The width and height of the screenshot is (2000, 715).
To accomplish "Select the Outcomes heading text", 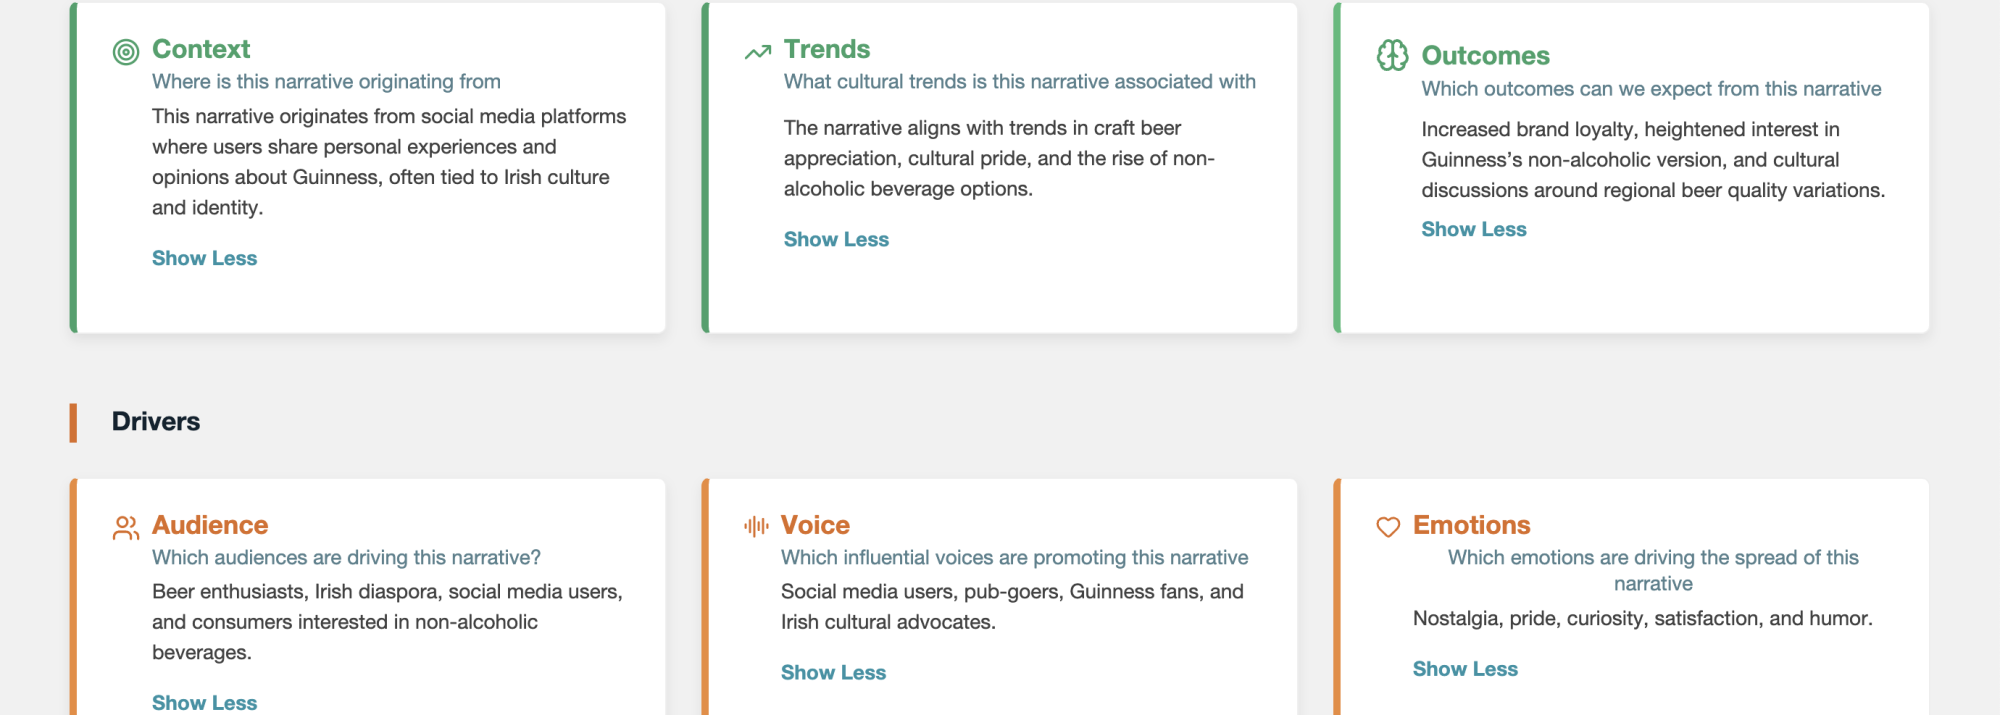I will click(1486, 56).
